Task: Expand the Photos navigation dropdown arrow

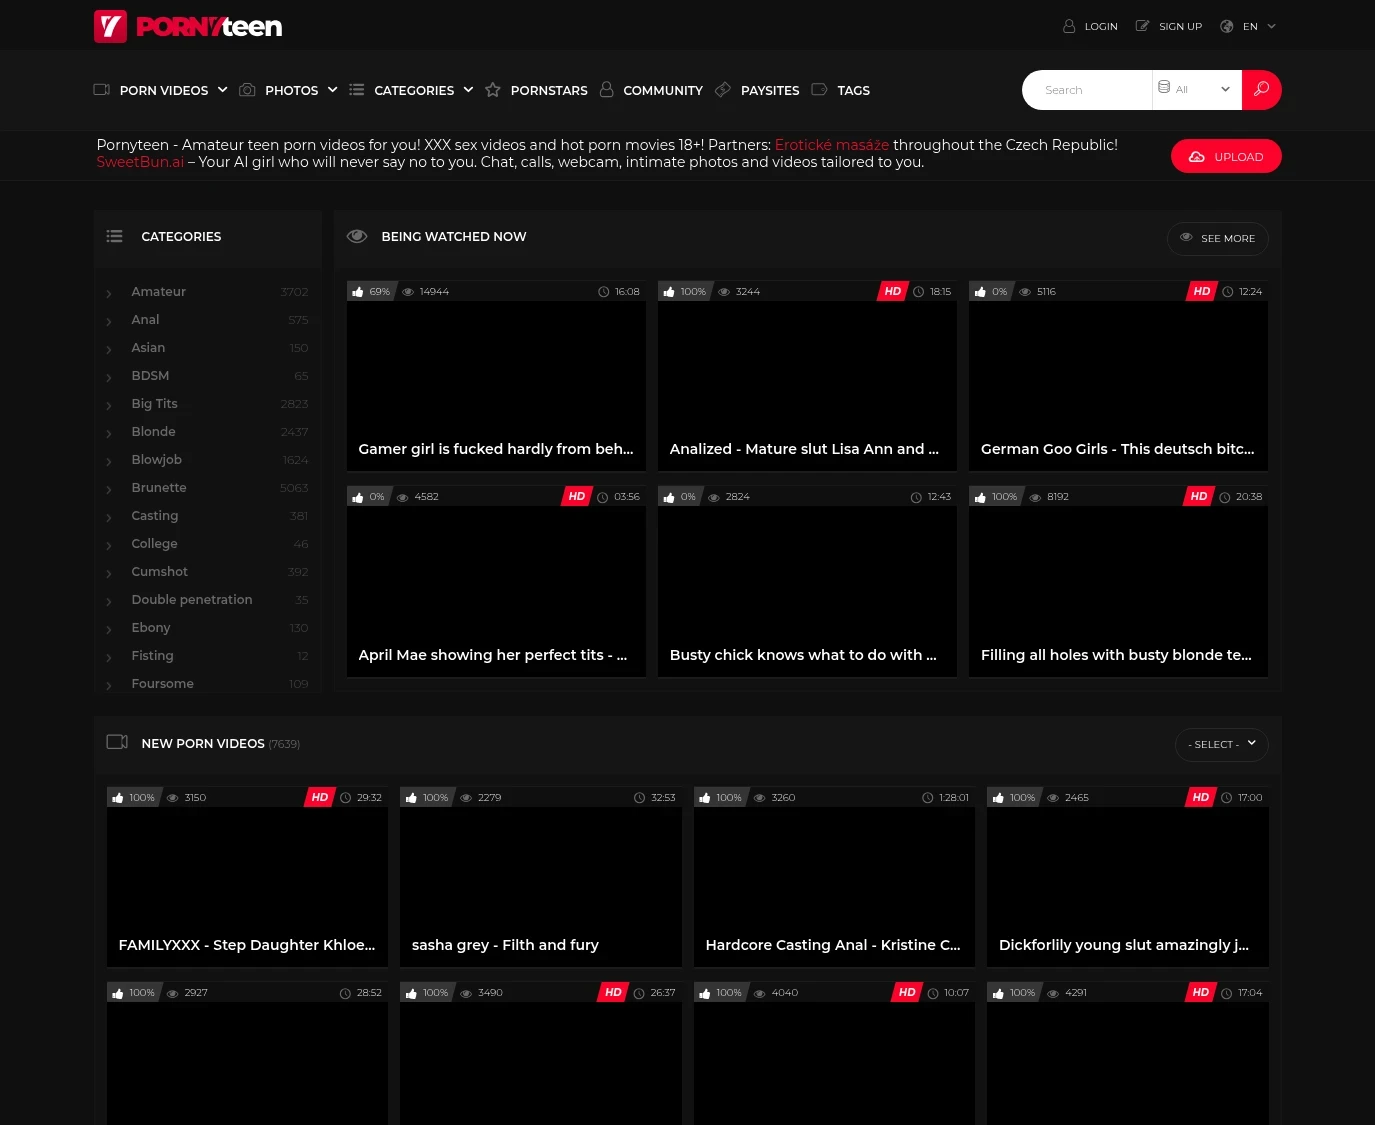Action: tap(333, 90)
